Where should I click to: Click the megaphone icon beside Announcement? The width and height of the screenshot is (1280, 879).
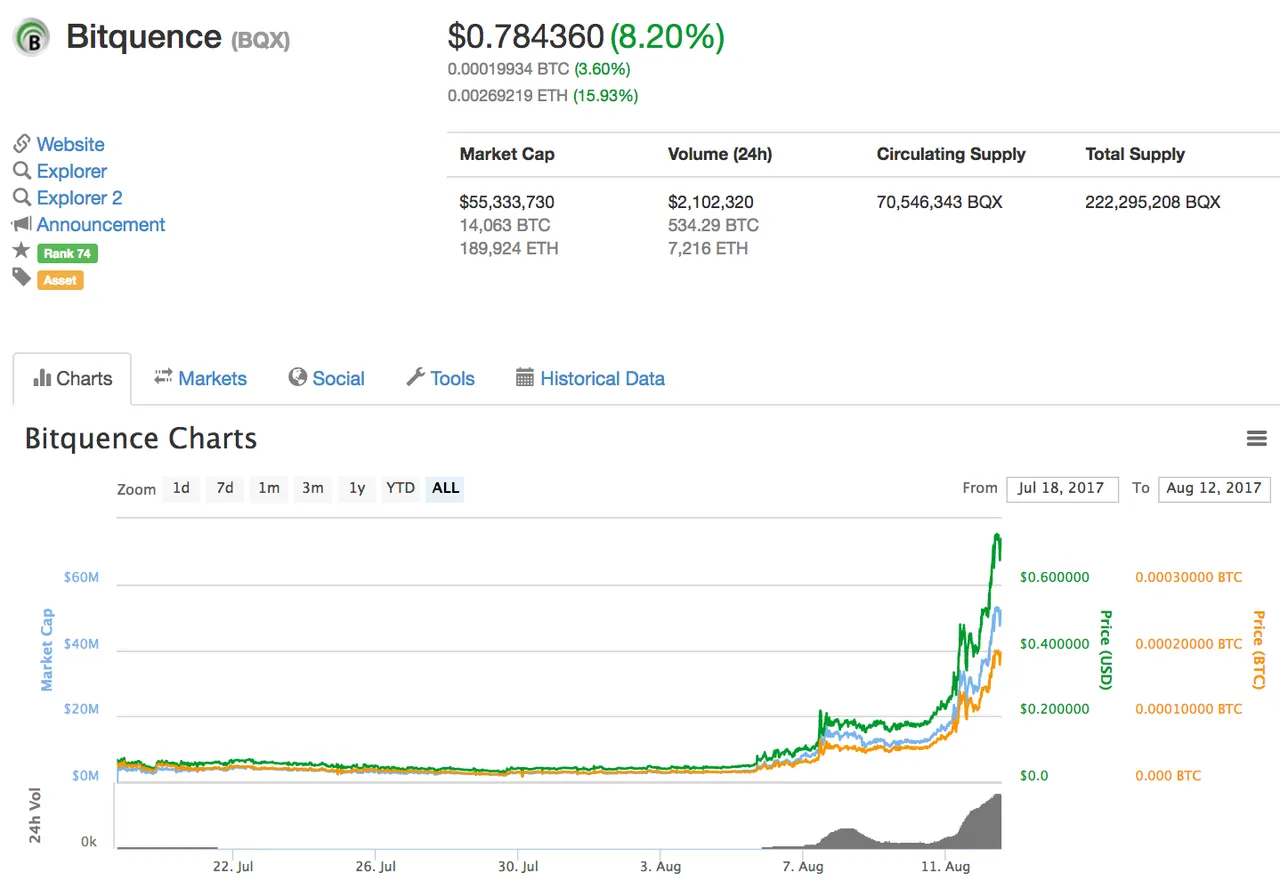coord(22,224)
